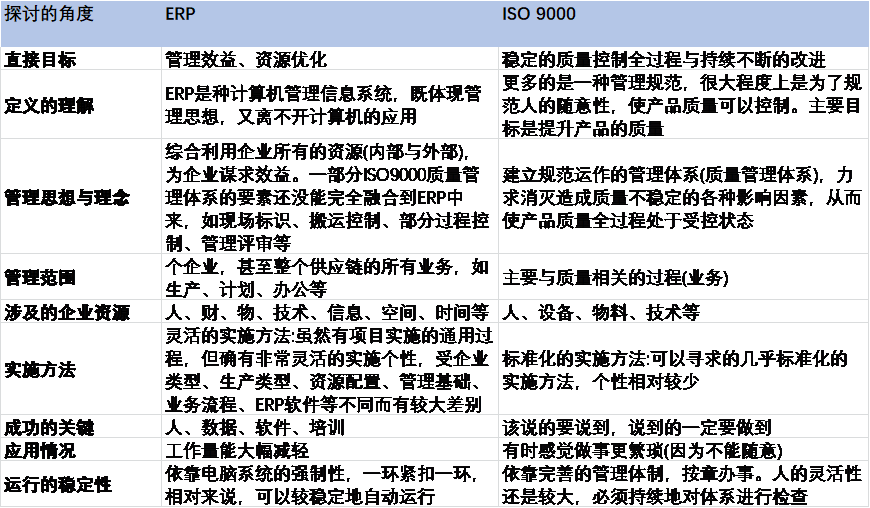Select the row label '管理范围'

click(x=40, y=277)
